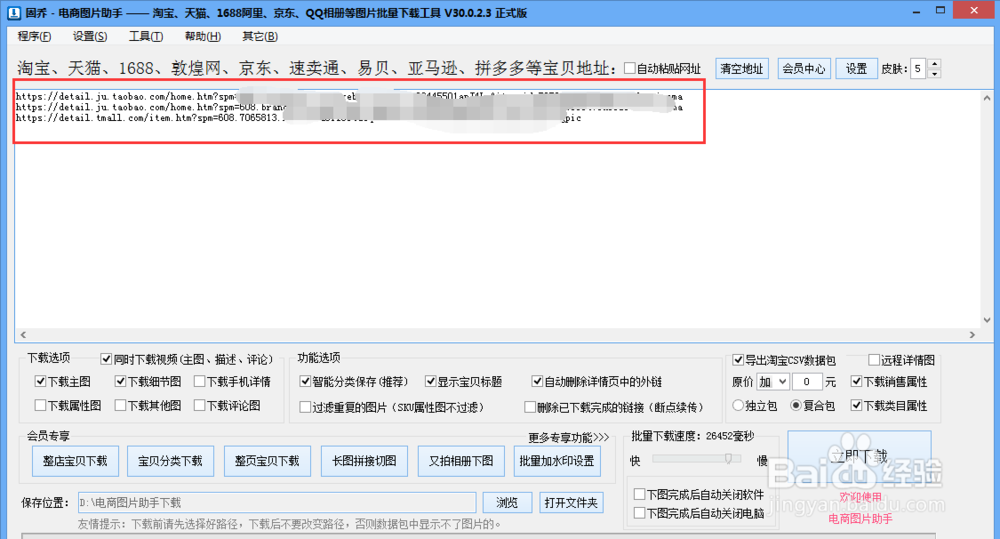This screenshot has width=1000, height=539.
Task: Toggle 导出淘宝CSV数据包 checkbox
Action: [x=738, y=360]
